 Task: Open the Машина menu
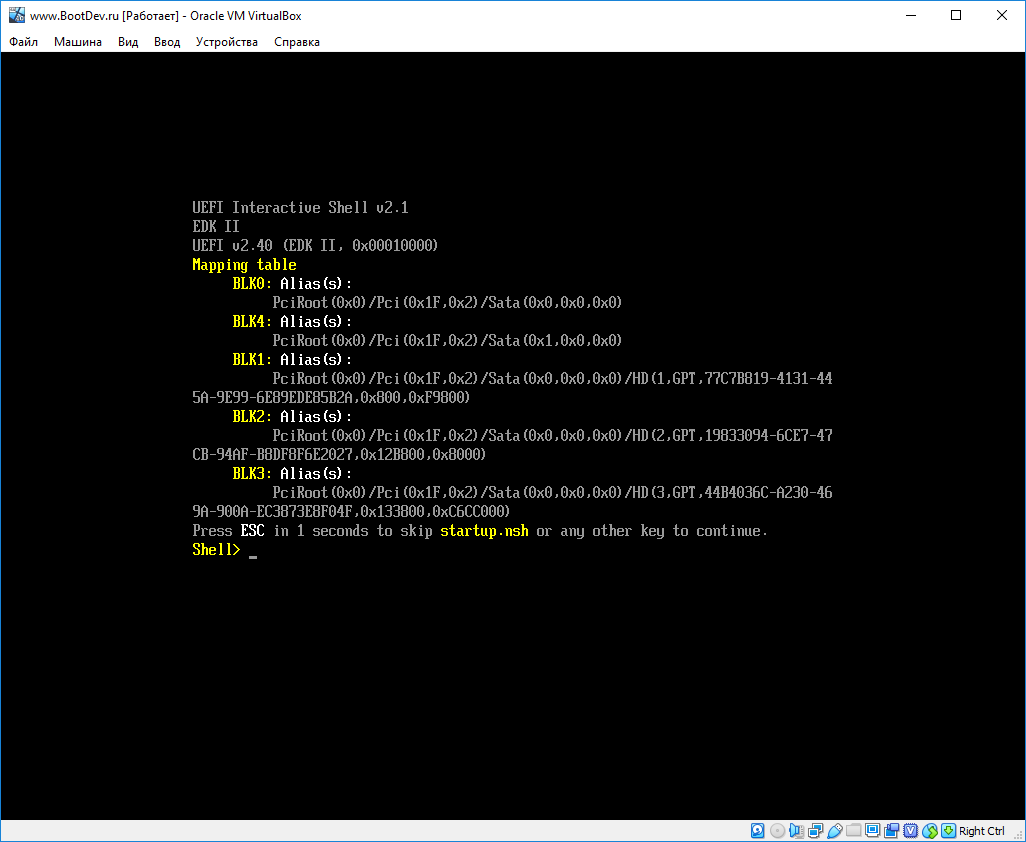pos(77,42)
